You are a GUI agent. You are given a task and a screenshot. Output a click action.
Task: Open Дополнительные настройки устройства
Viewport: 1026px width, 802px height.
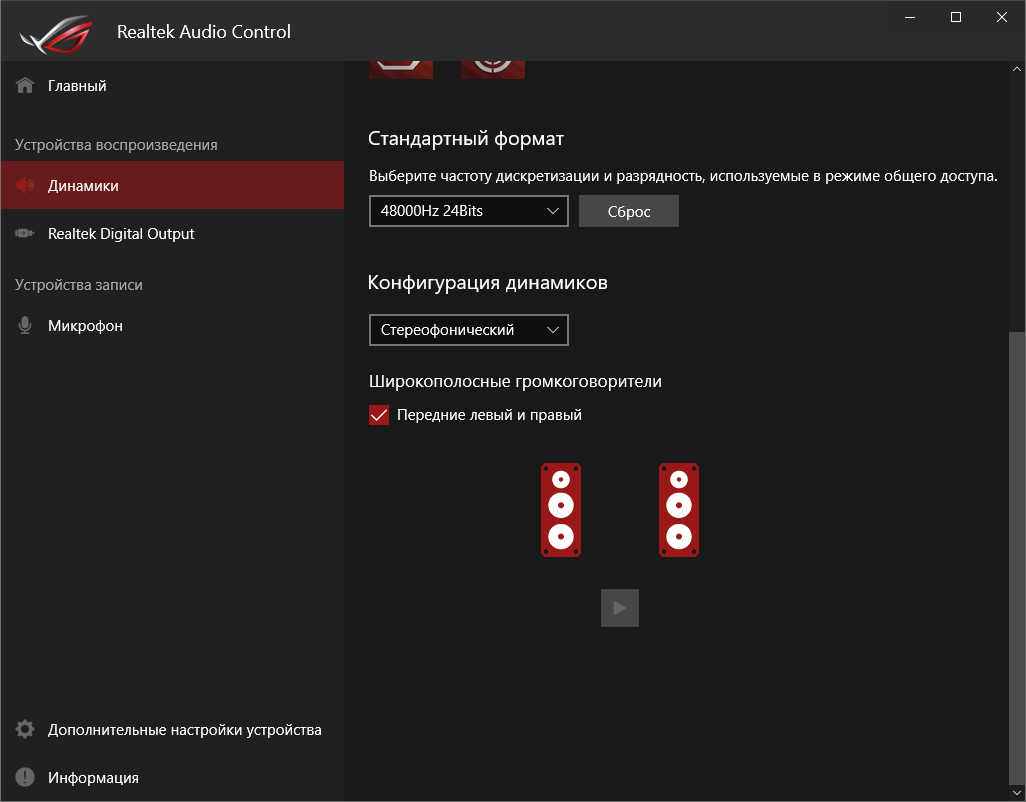pyautogui.click(x=184, y=730)
